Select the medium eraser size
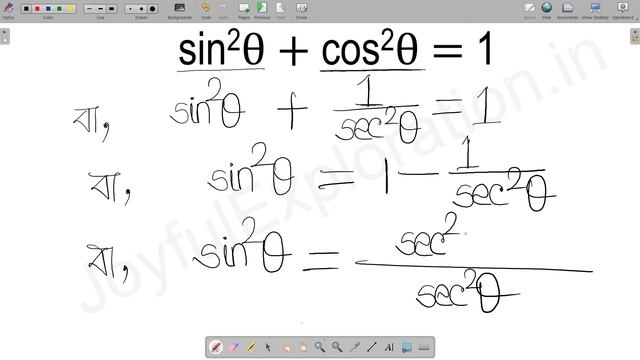The image size is (640, 360). (141, 9)
